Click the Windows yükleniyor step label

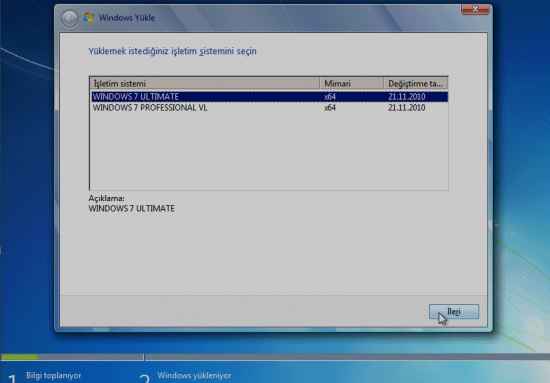pyautogui.click(x=194, y=375)
